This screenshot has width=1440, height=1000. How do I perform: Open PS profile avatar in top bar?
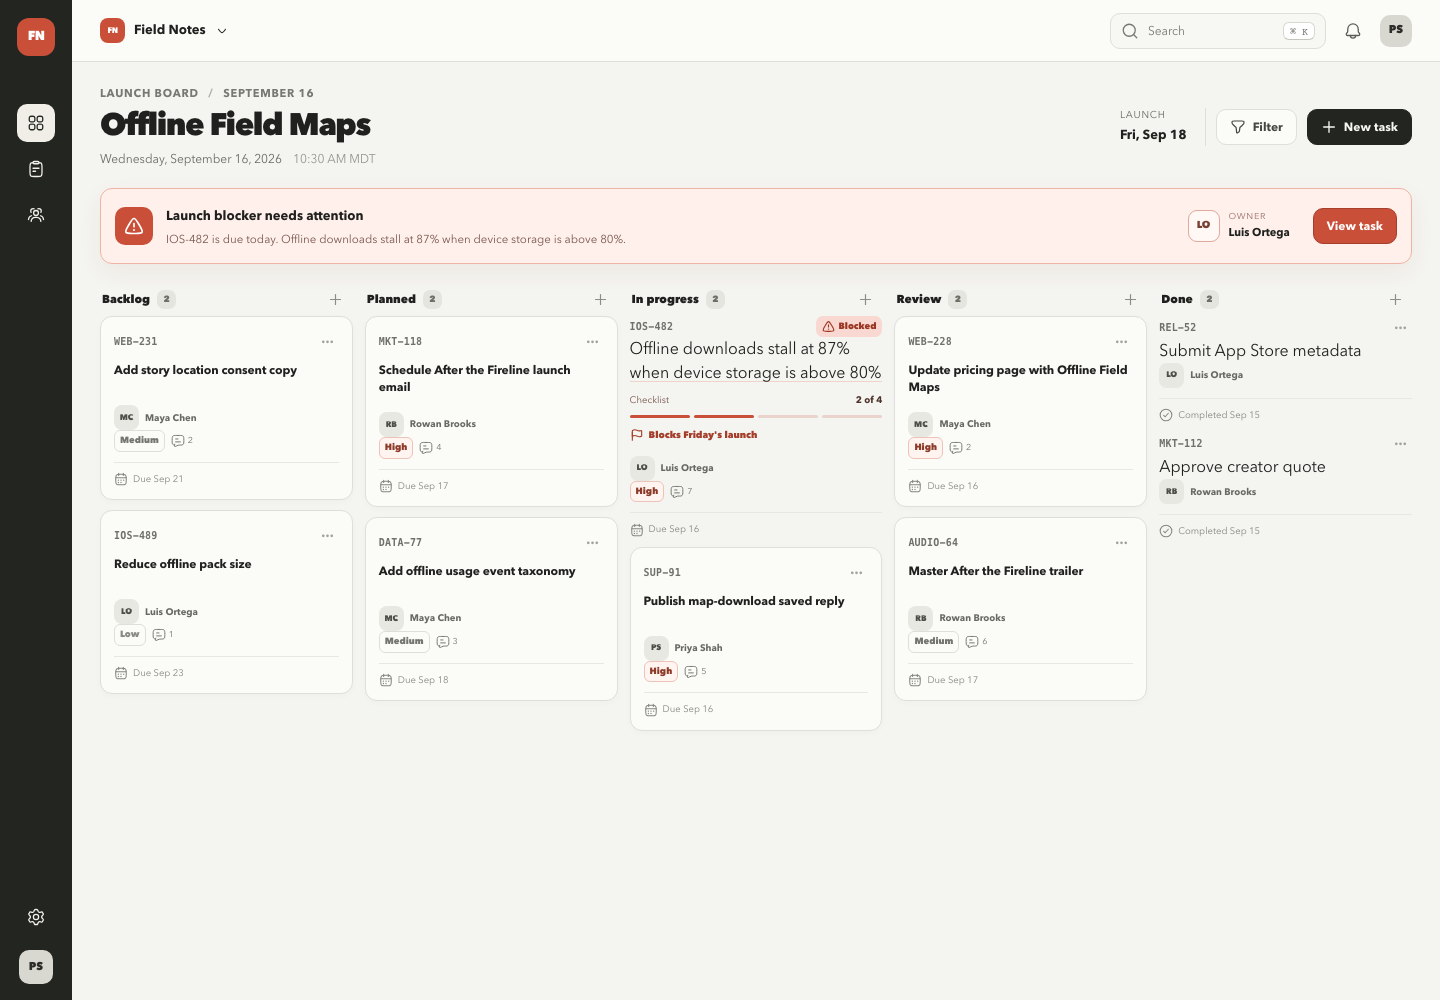pos(1396,31)
